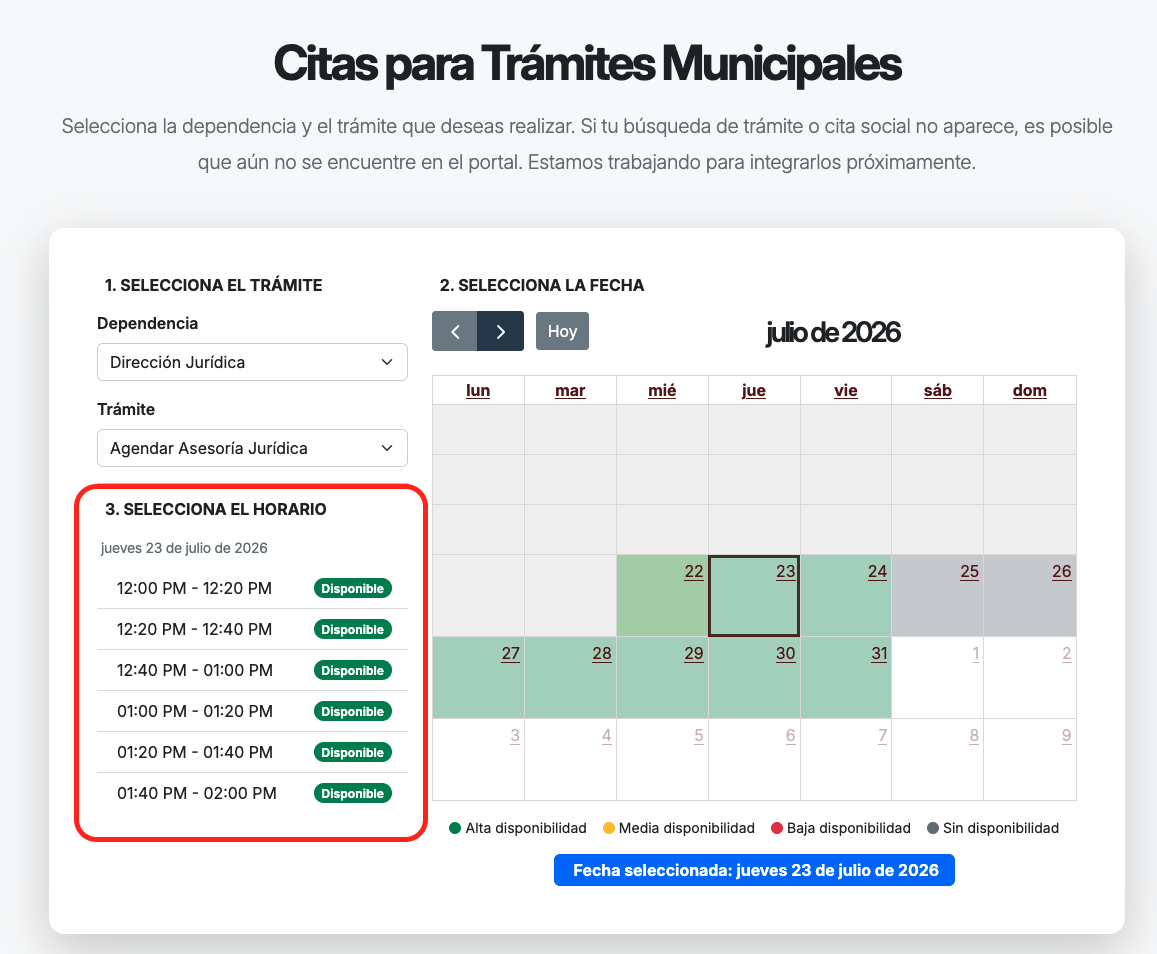The image size is (1157, 954).
Task: Click Disponible badge for 01:40 PM slot
Action: pos(353,793)
